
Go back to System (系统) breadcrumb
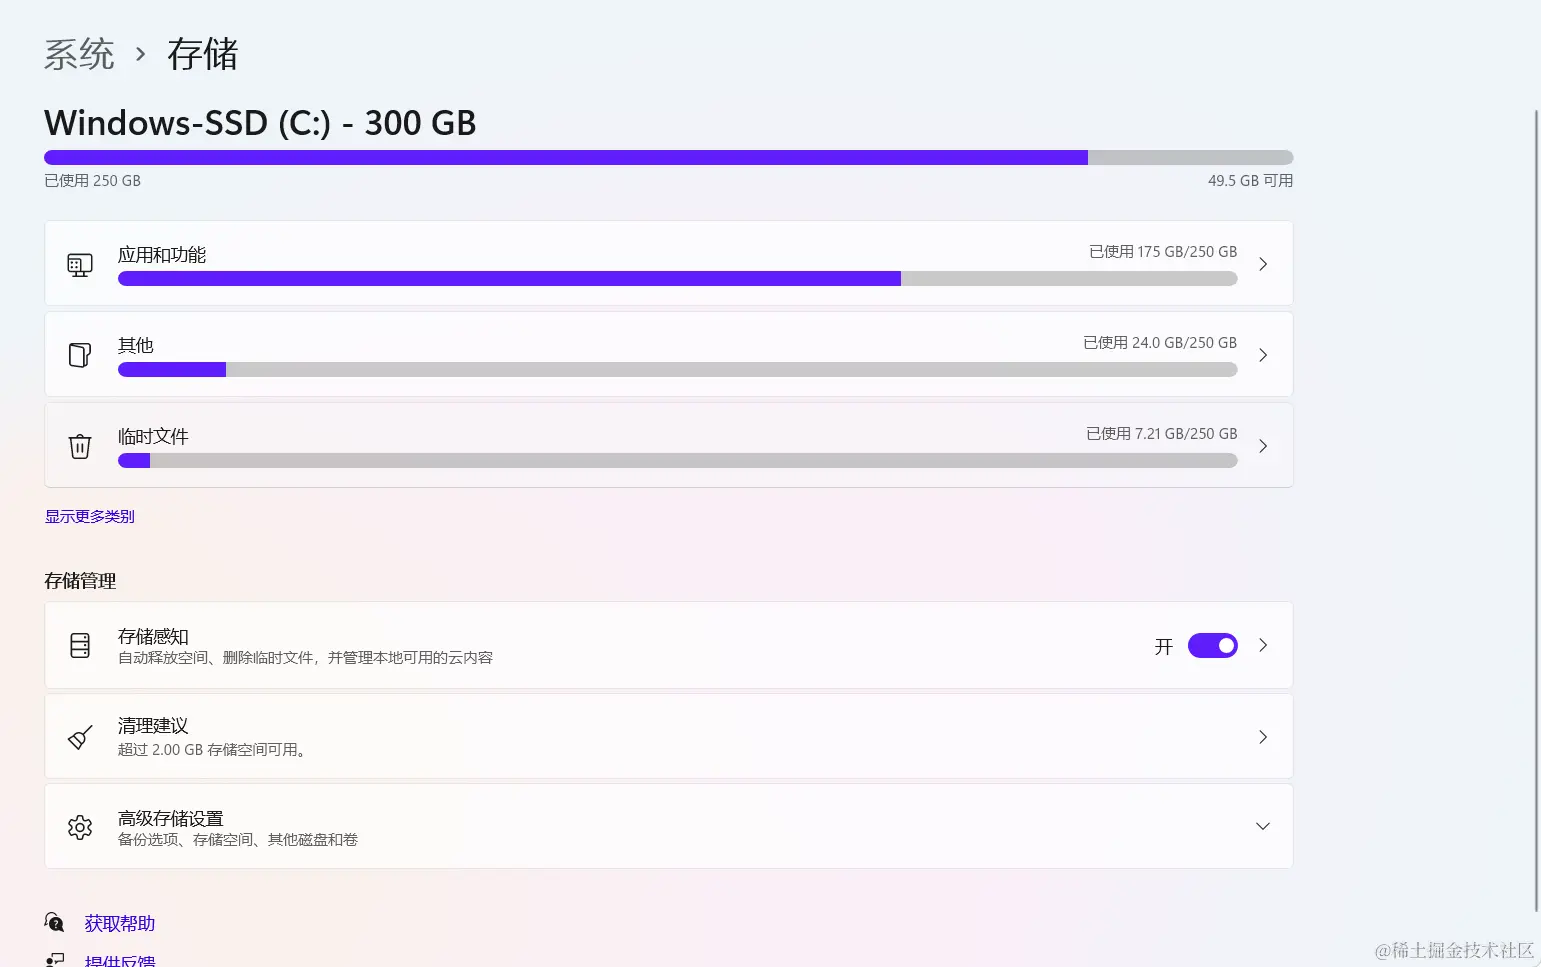click(79, 54)
